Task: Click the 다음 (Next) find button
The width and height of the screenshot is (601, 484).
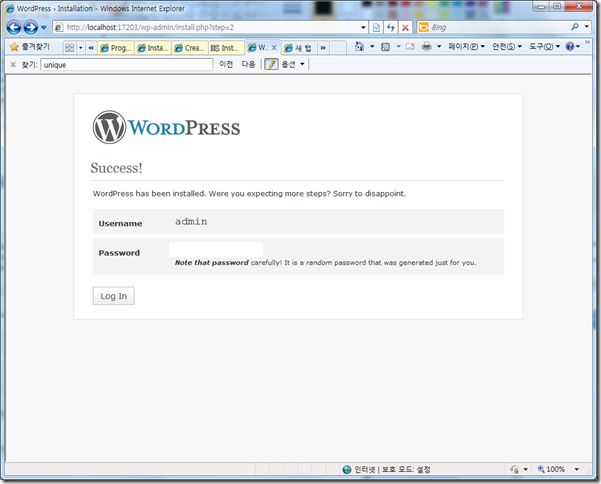Action: tap(248, 64)
